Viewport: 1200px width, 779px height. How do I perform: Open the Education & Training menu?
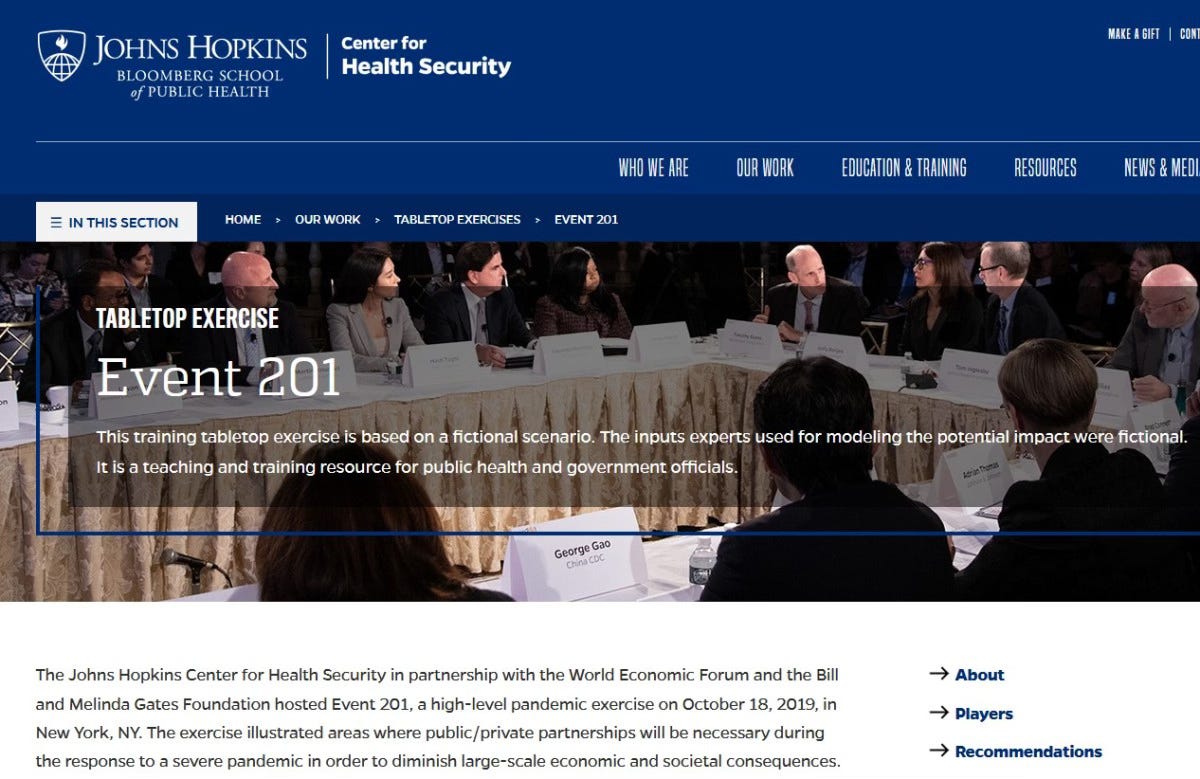click(x=904, y=168)
